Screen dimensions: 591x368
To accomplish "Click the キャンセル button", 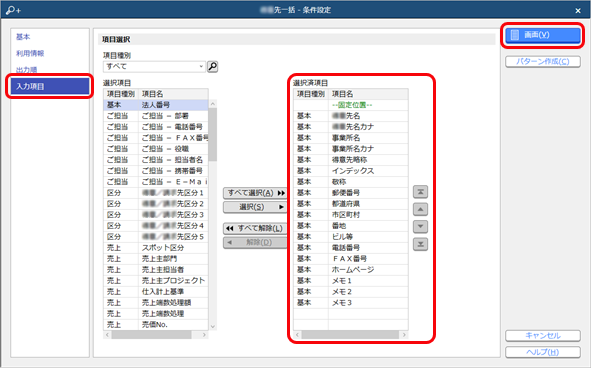I will coord(543,336).
